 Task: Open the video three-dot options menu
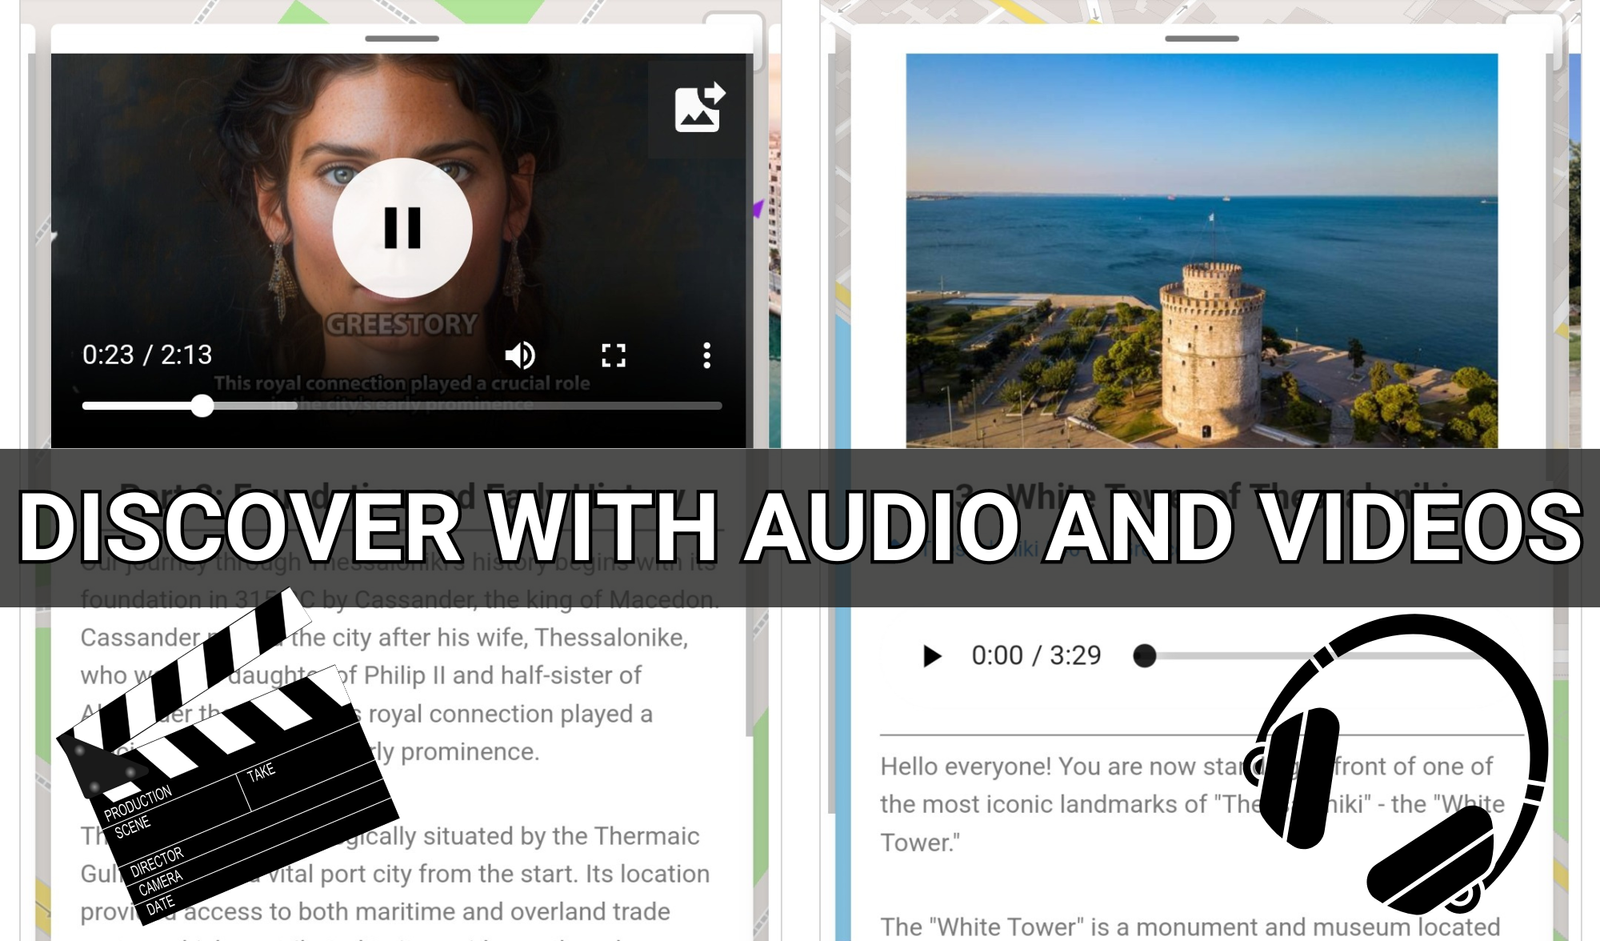[707, 355]
